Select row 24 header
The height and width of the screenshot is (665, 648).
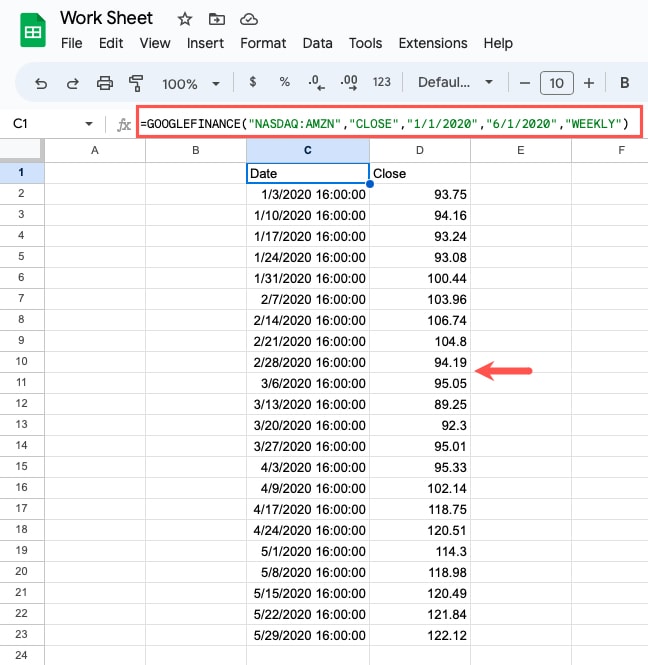click(22, 655)
